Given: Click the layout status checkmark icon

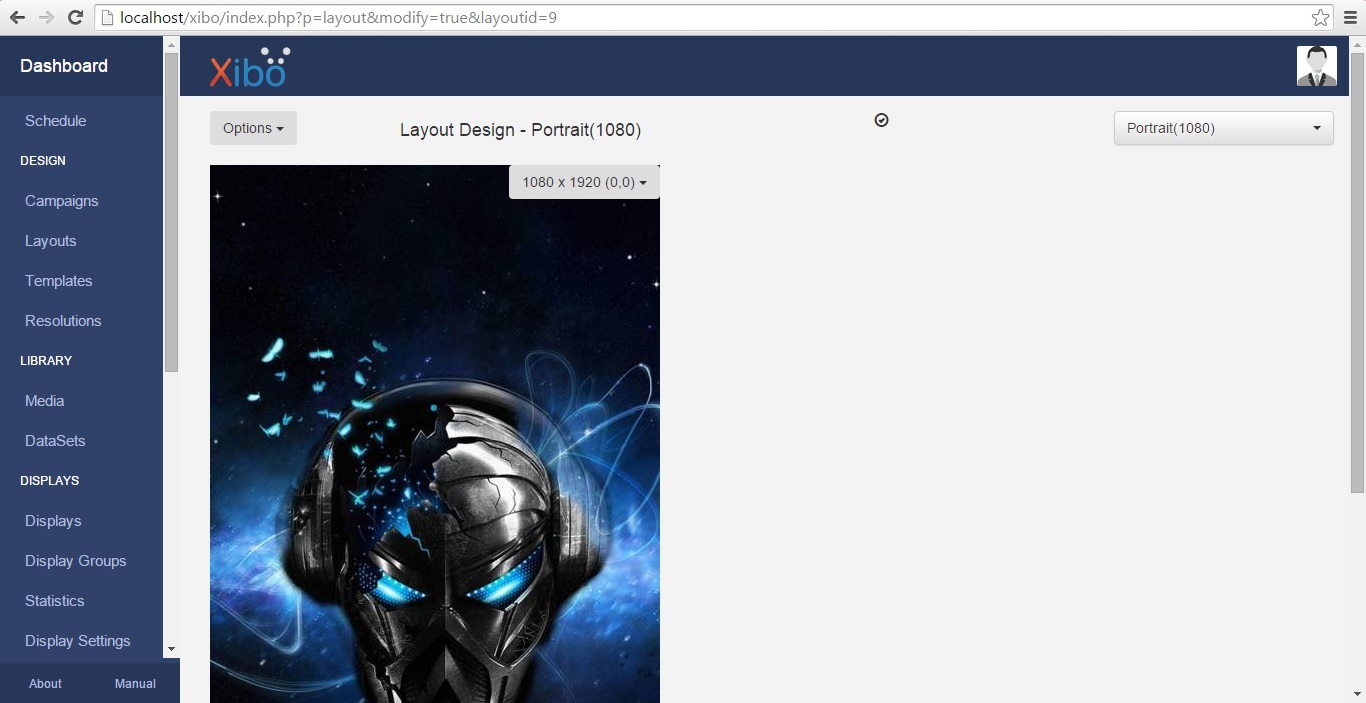Looking at the screenshot, I should pos(881,120).
